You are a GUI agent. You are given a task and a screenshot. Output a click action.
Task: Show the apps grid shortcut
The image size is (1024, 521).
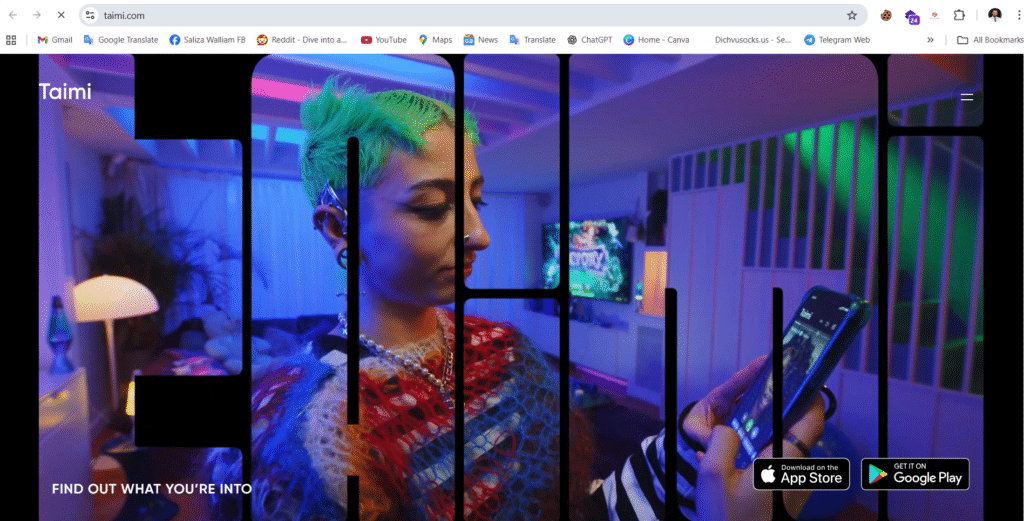click(12, 40)
